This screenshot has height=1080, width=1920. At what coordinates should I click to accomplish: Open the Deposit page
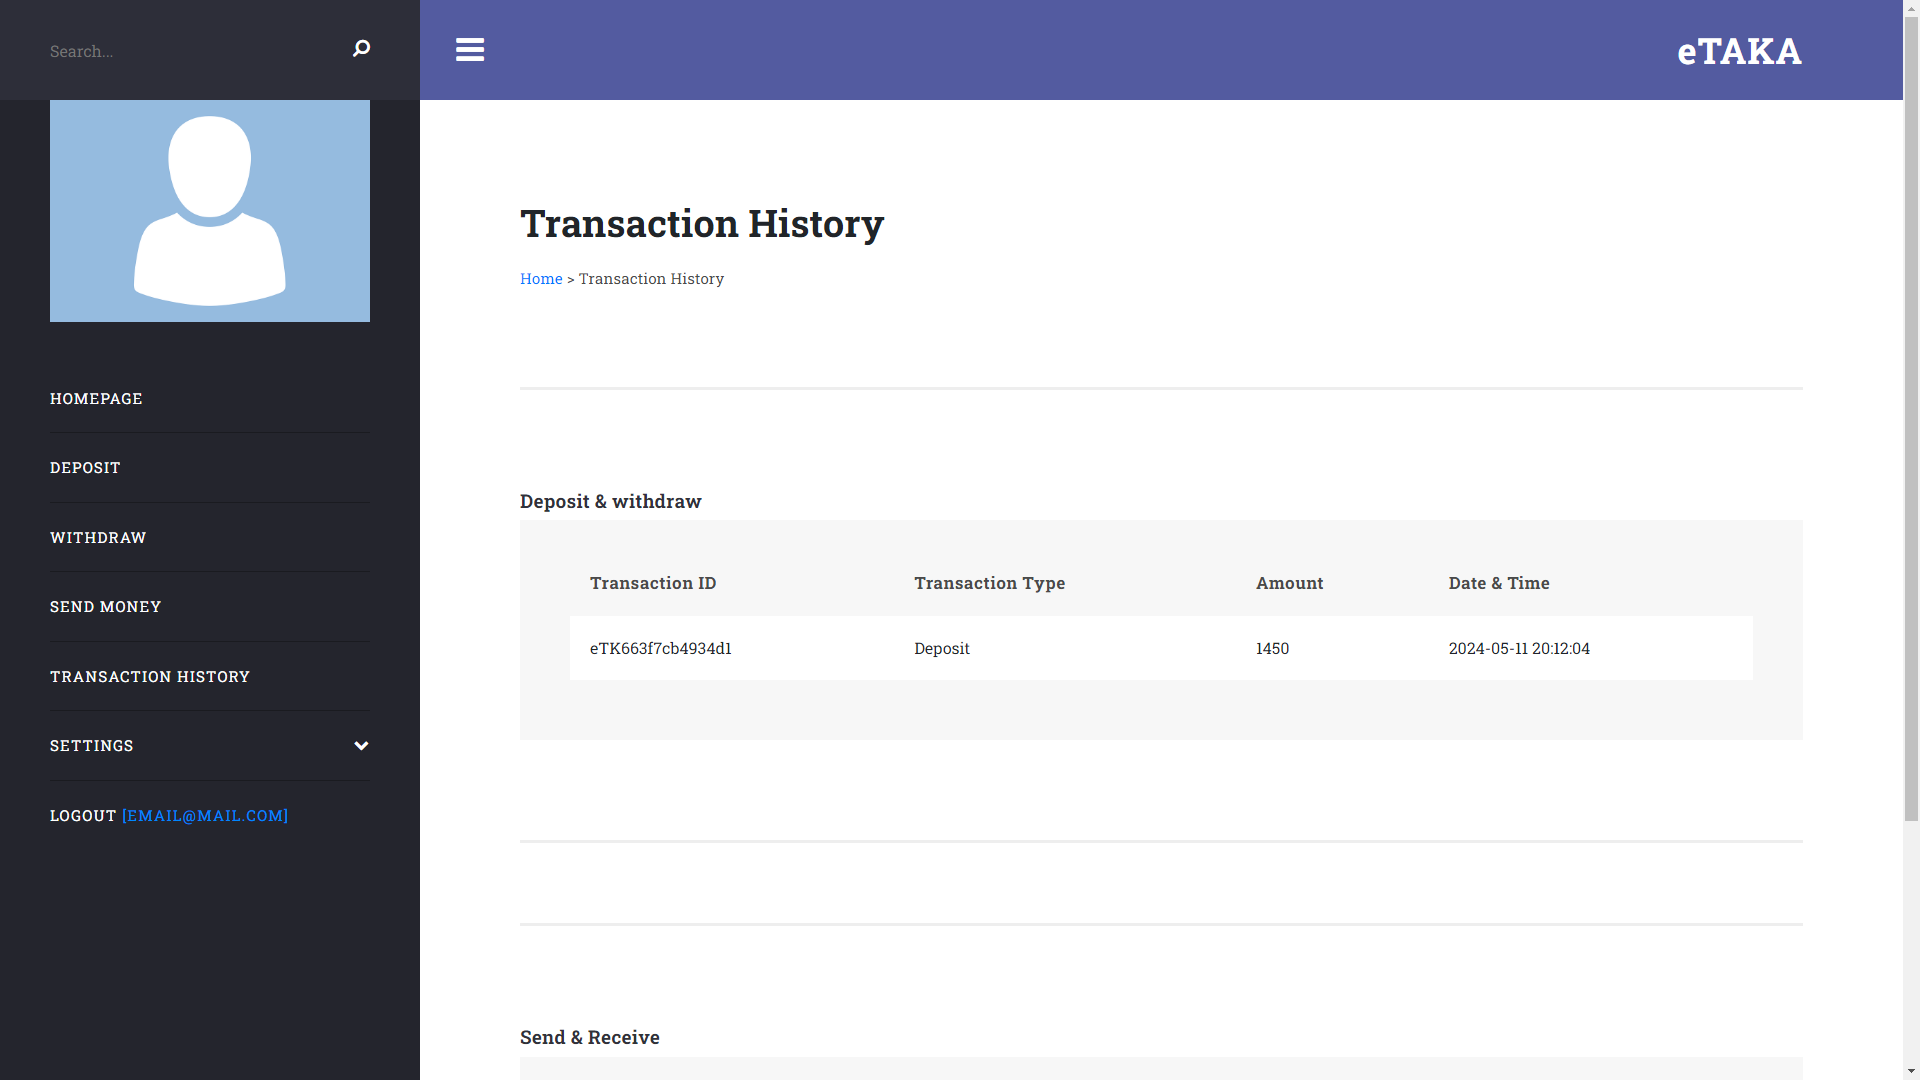point(85,468)
